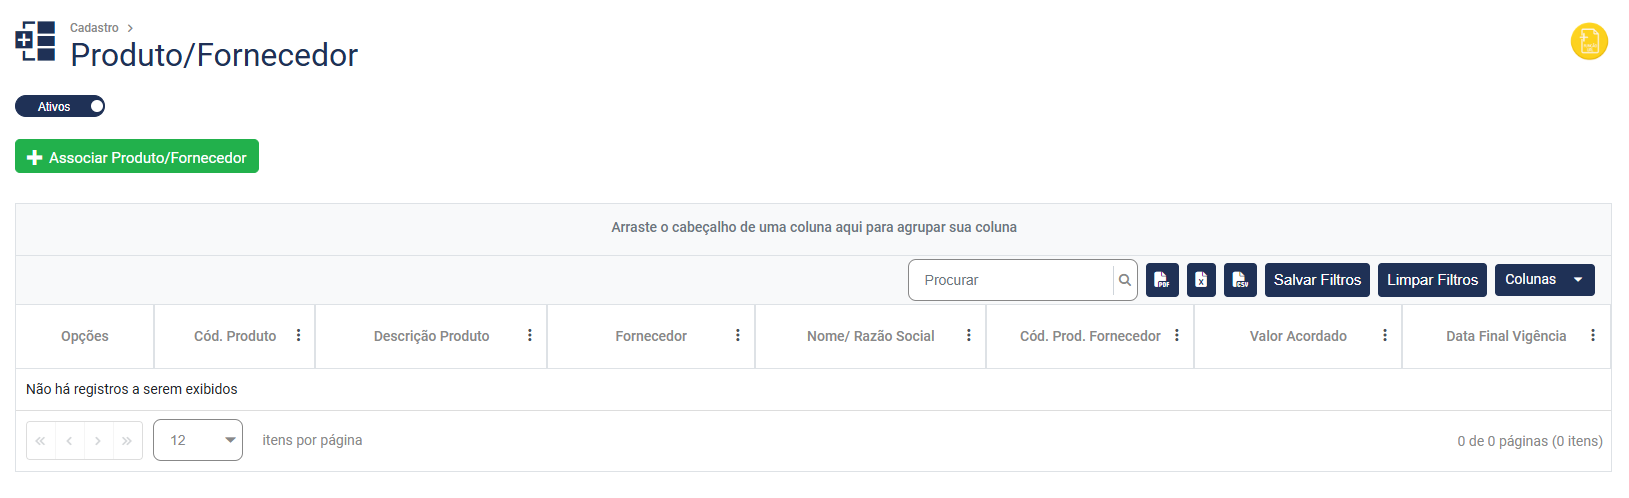The width and height of the screenshot is (1629, 498).
Task: Open Descrição Produto column menu
Action: coord(529,336)
